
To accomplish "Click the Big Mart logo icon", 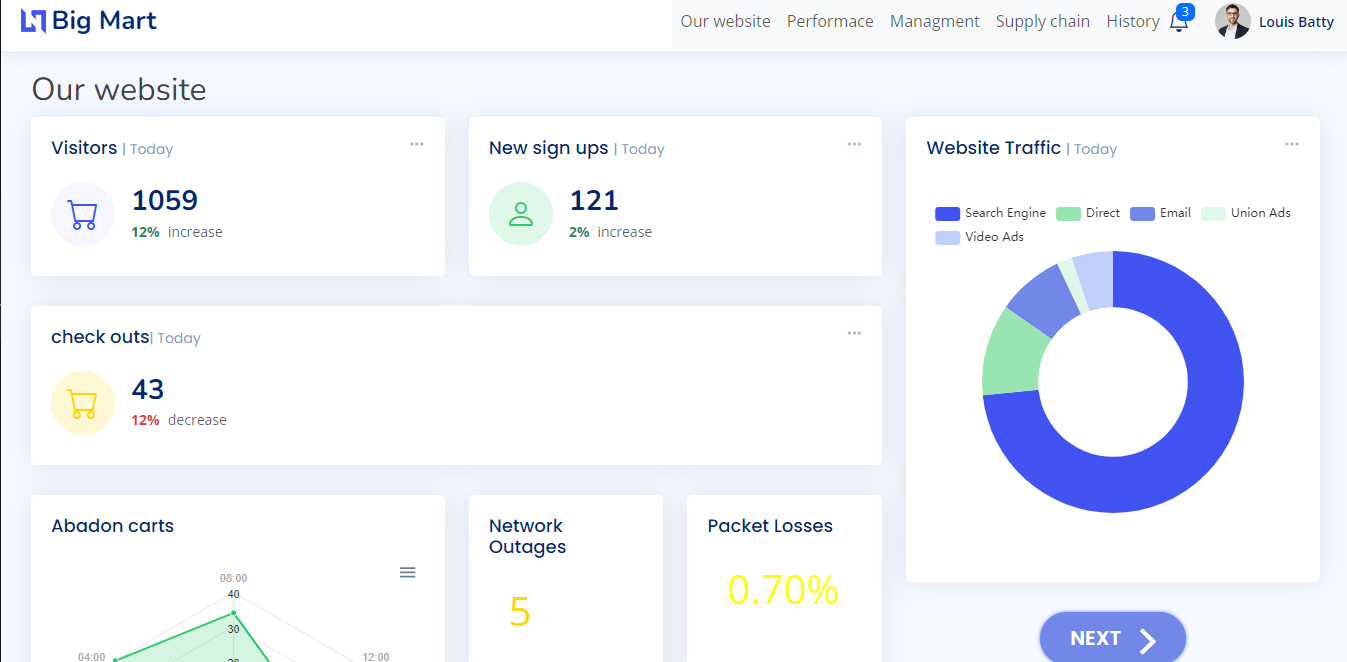I will (x=34, y=21).
